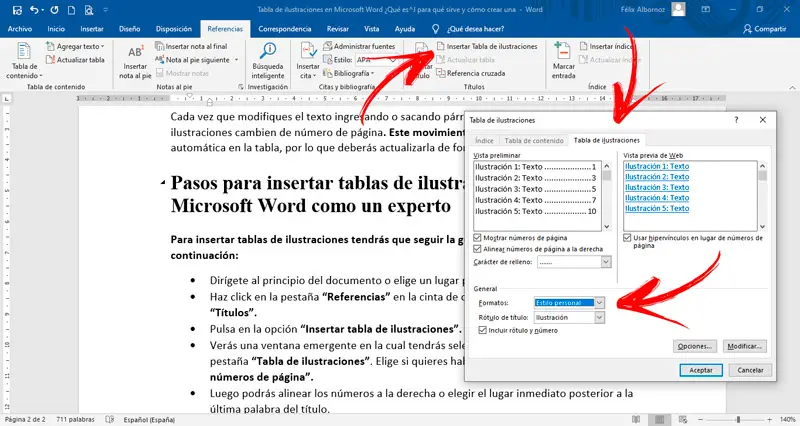Click Referencia cruzada
The image size is (800, 426).
(x=470, y=73)
